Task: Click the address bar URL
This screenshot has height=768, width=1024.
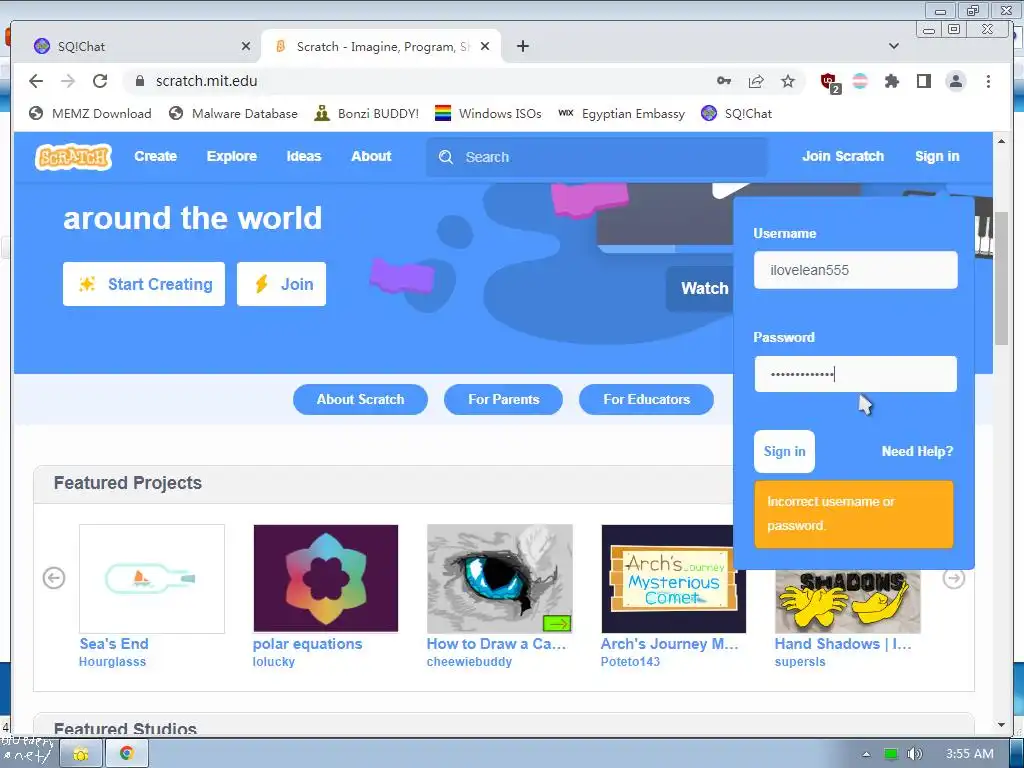Action: tap(206, 81)
